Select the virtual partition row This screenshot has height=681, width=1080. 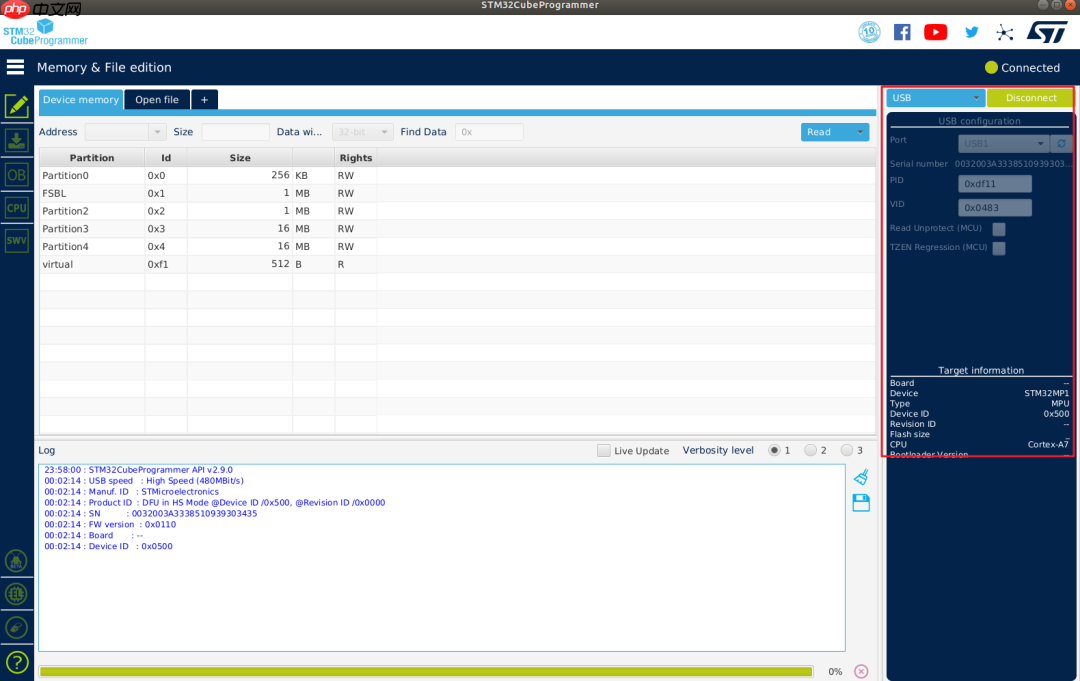[457, 264]
